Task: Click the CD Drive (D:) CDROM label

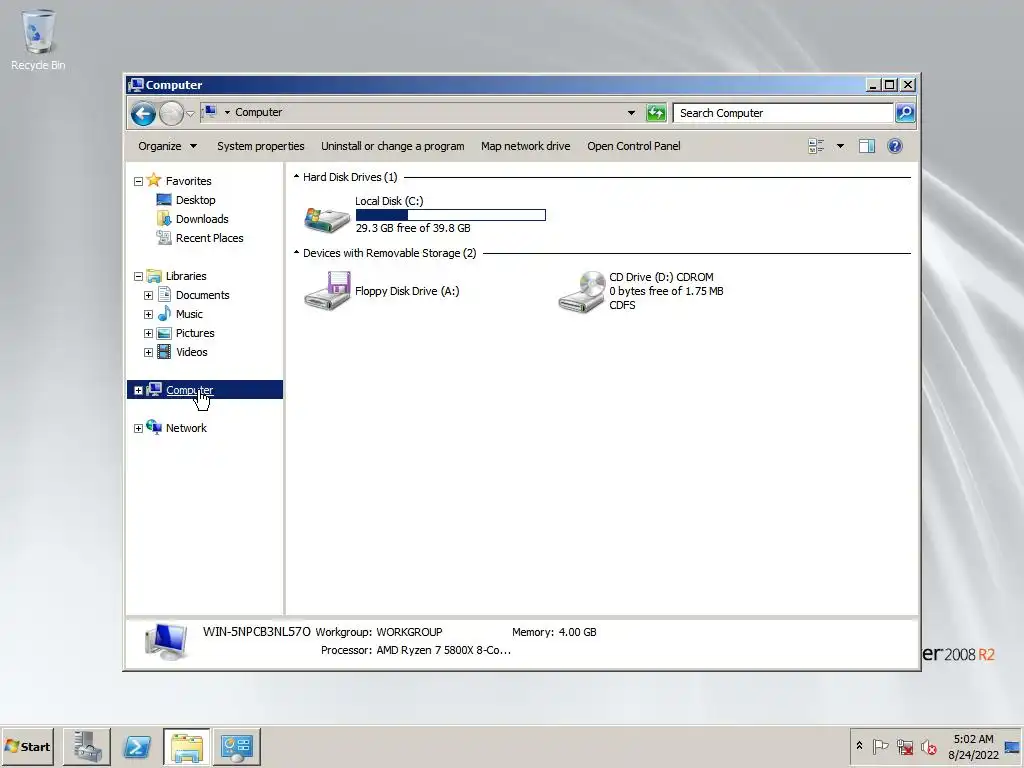Action: click(x=661, y=277)
